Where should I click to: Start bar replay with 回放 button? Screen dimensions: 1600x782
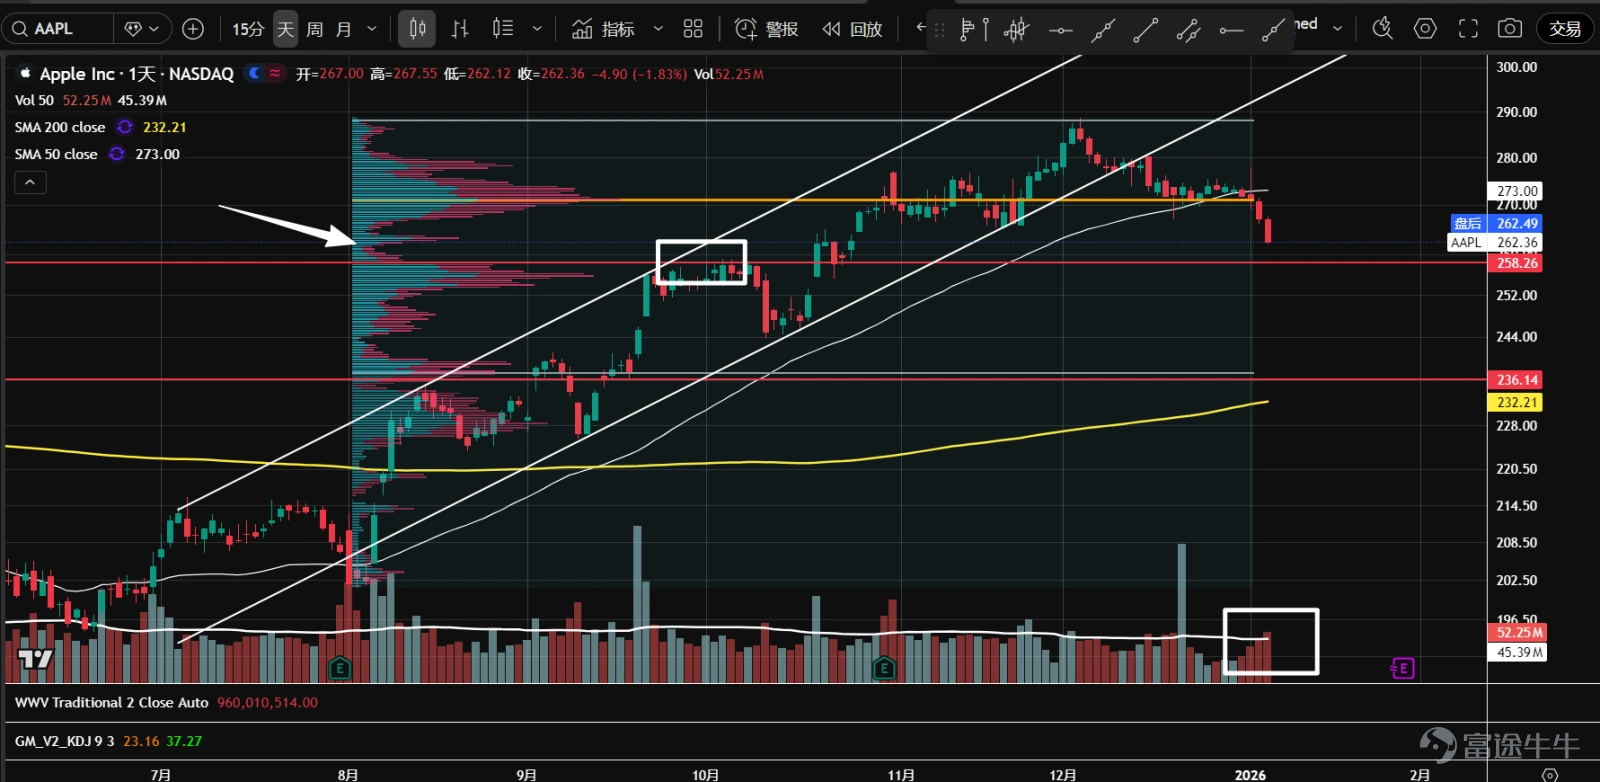853,29
